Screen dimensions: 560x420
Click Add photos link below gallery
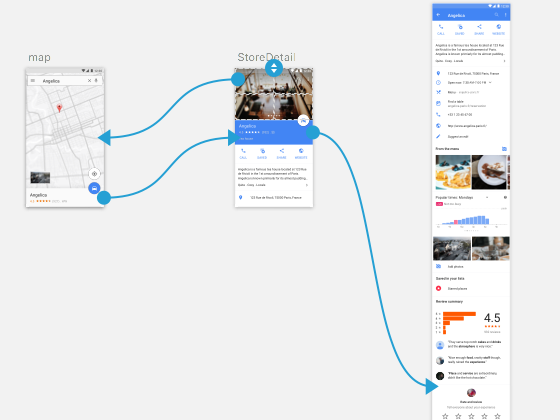pyautogui.click(x=455, y=266)
